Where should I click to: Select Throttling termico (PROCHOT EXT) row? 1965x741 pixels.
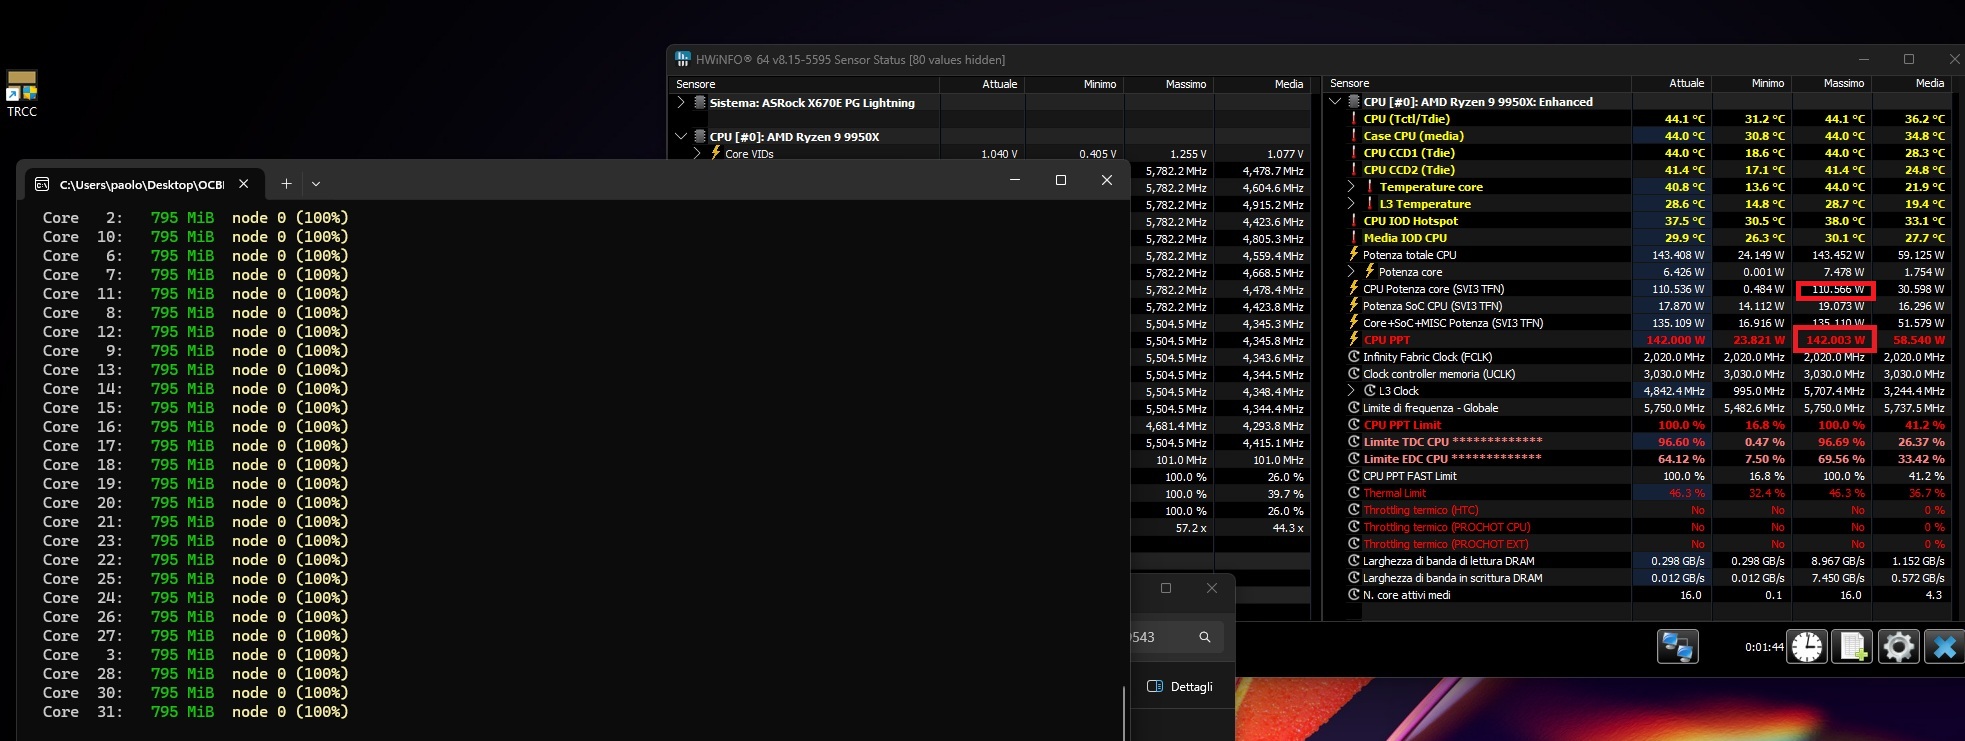click(1646, 544)
